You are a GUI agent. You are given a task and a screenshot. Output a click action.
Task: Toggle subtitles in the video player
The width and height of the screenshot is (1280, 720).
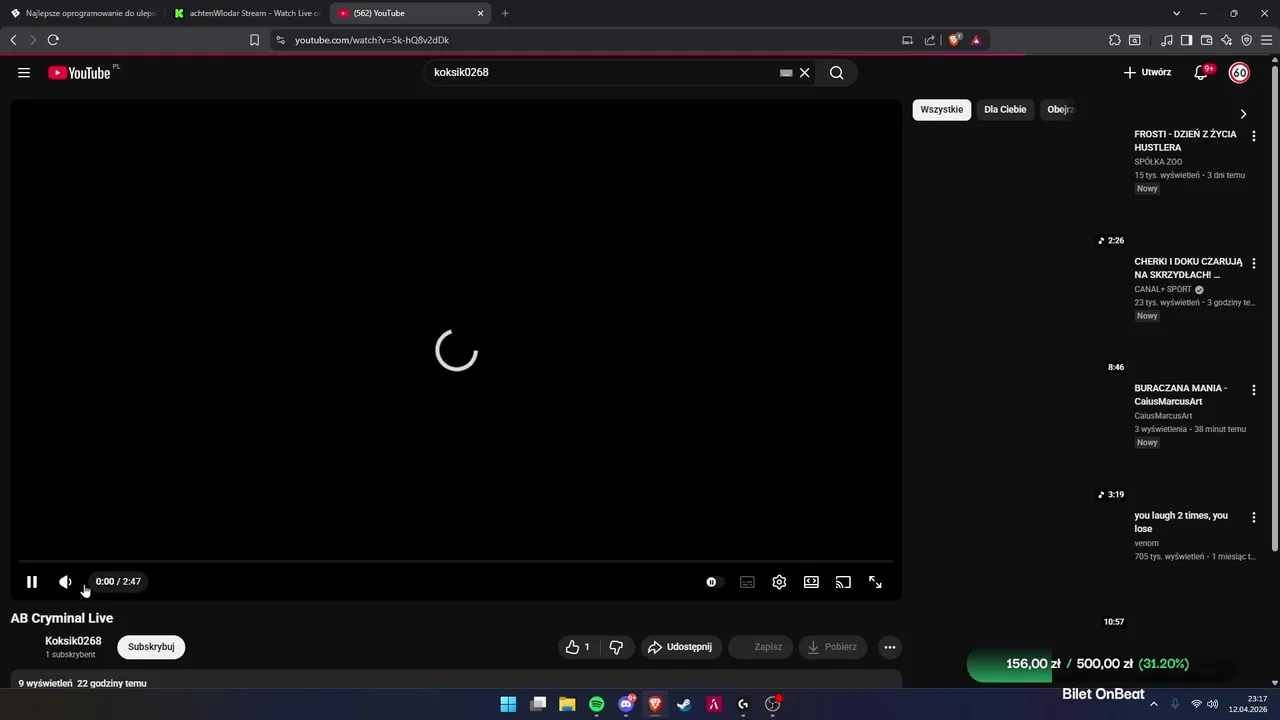click(x=747, y=582)
